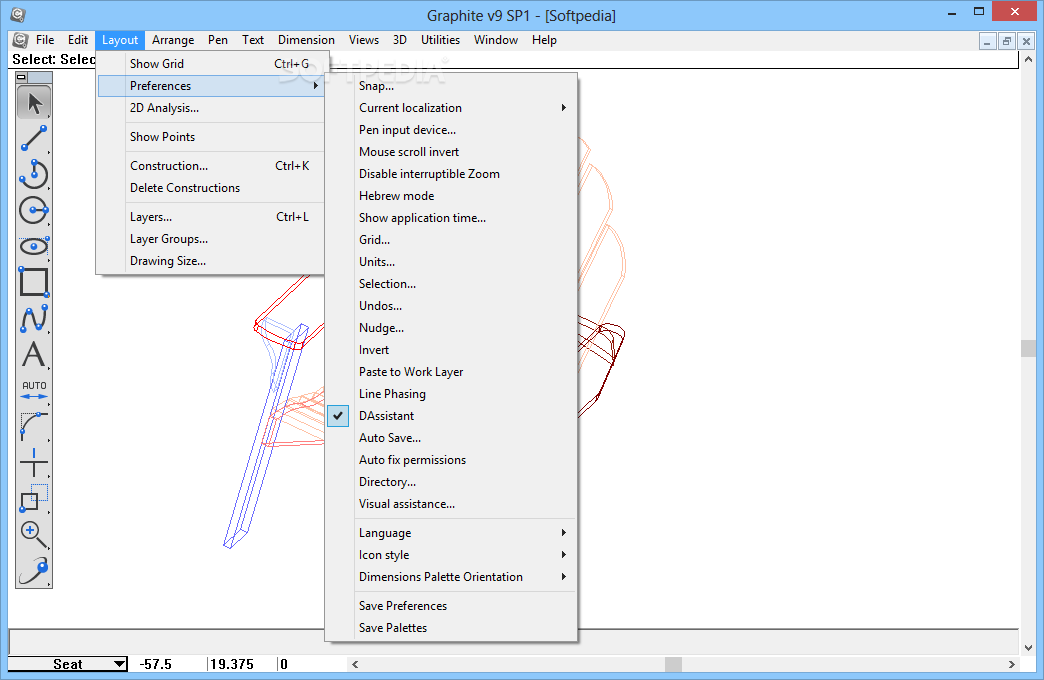This screenshot has width=1044, height=680.
Task: Select the Ellipse tool
Action: 34,246
